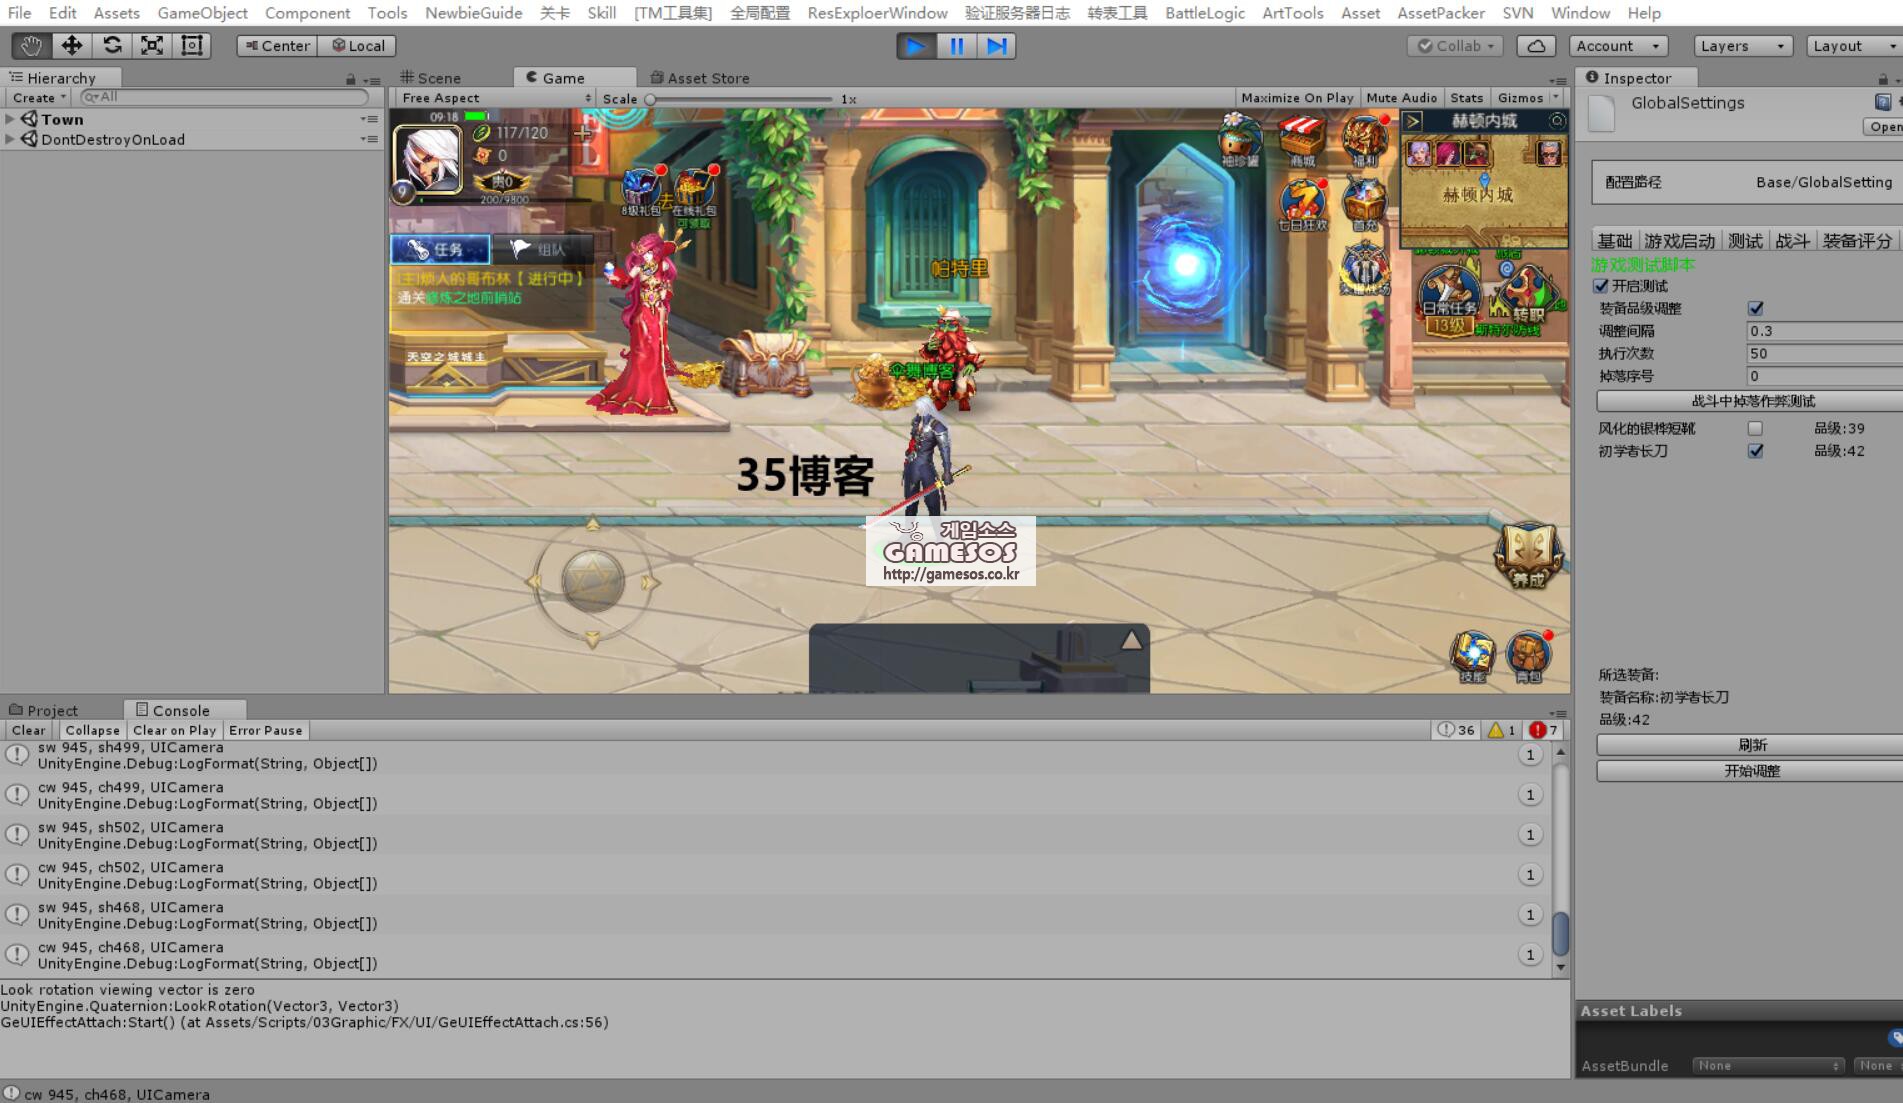
Task: Open the 福利 welfare icon in game
Action: coord(1365,141)
